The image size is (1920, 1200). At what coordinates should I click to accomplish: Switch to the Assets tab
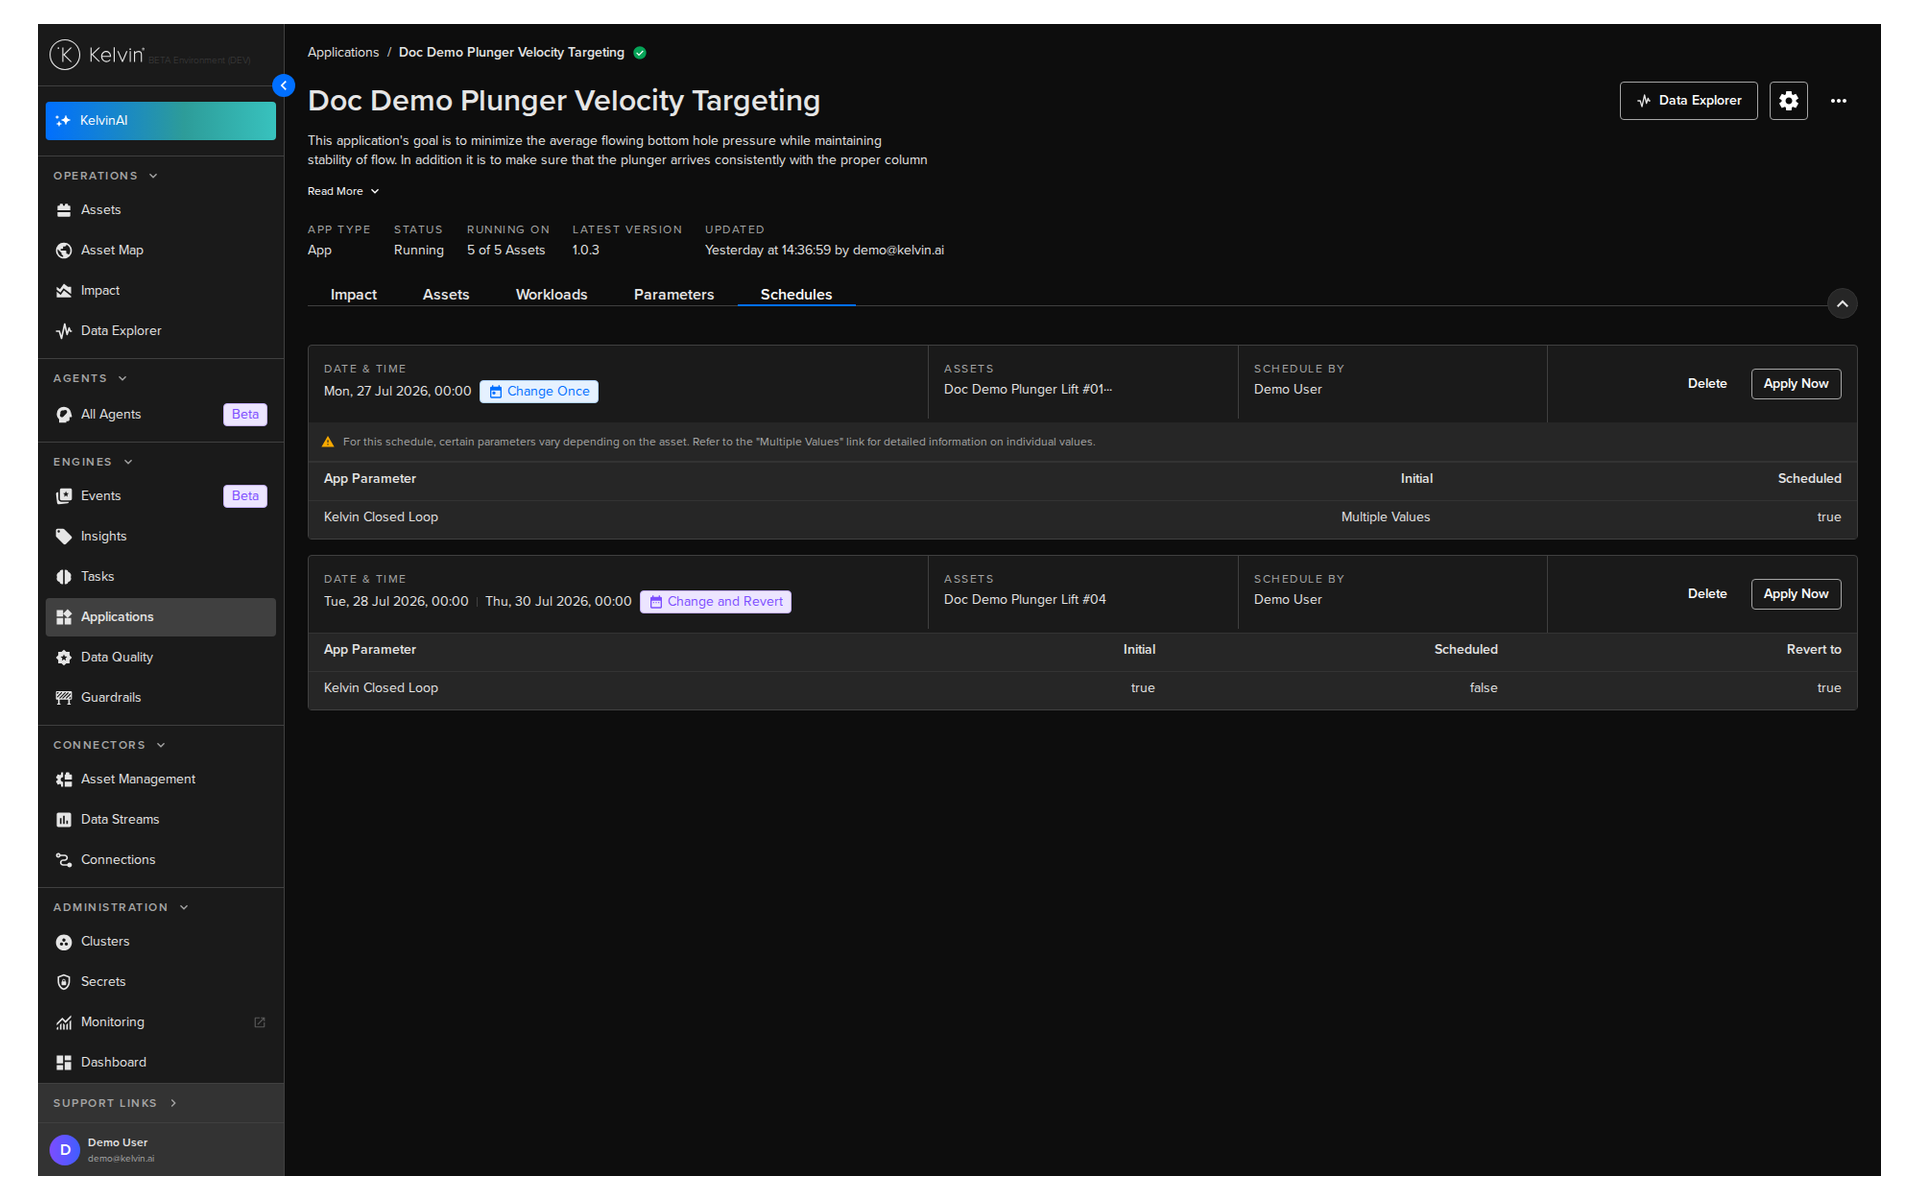click(x=446, y=295)
